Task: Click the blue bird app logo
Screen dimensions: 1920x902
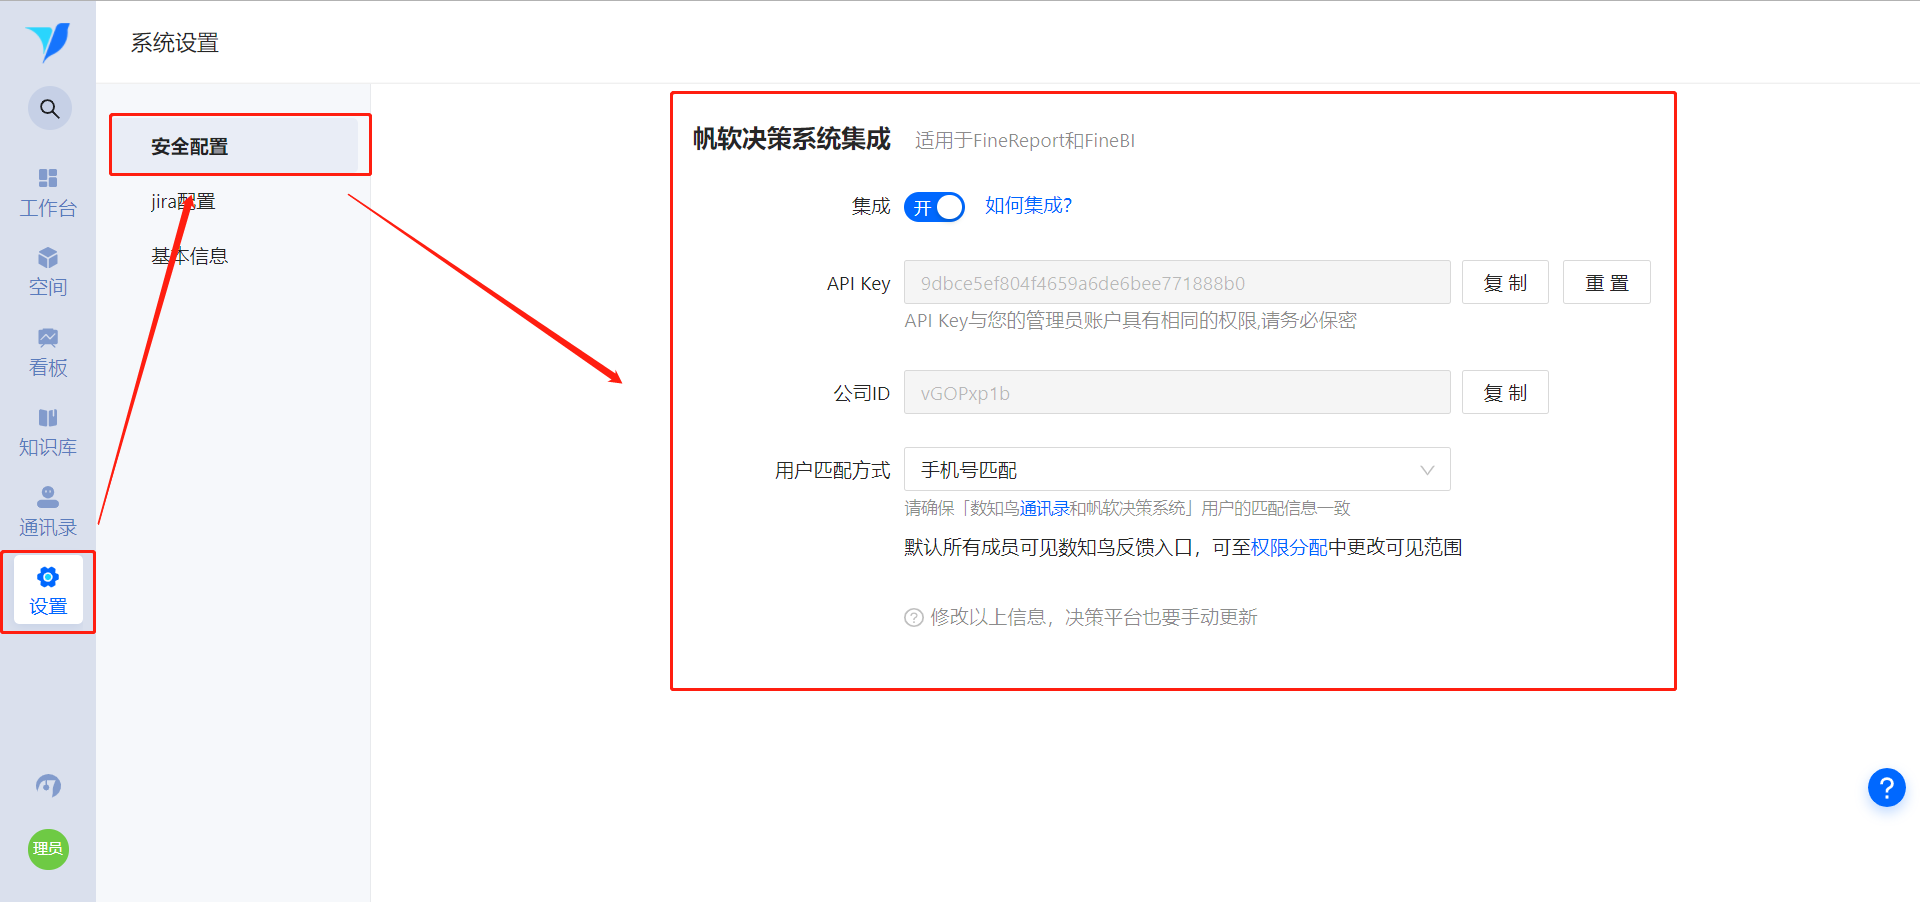Action: tap(48, 42)
